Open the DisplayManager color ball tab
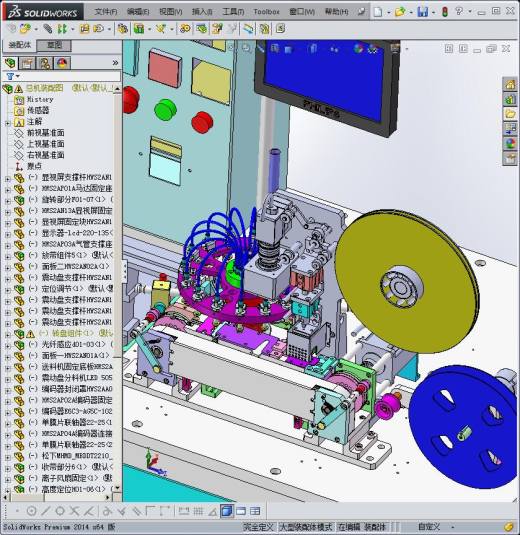The width and height of the screenshot is (520, 535). pyautogui.click(x=62, y=63)
